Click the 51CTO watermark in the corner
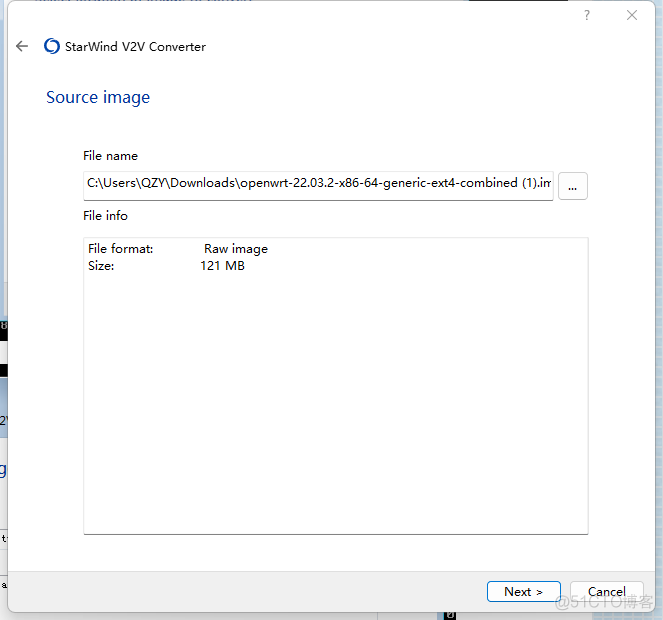The height and width of the screenshot is (620, 663). click(x=605, y=602)
